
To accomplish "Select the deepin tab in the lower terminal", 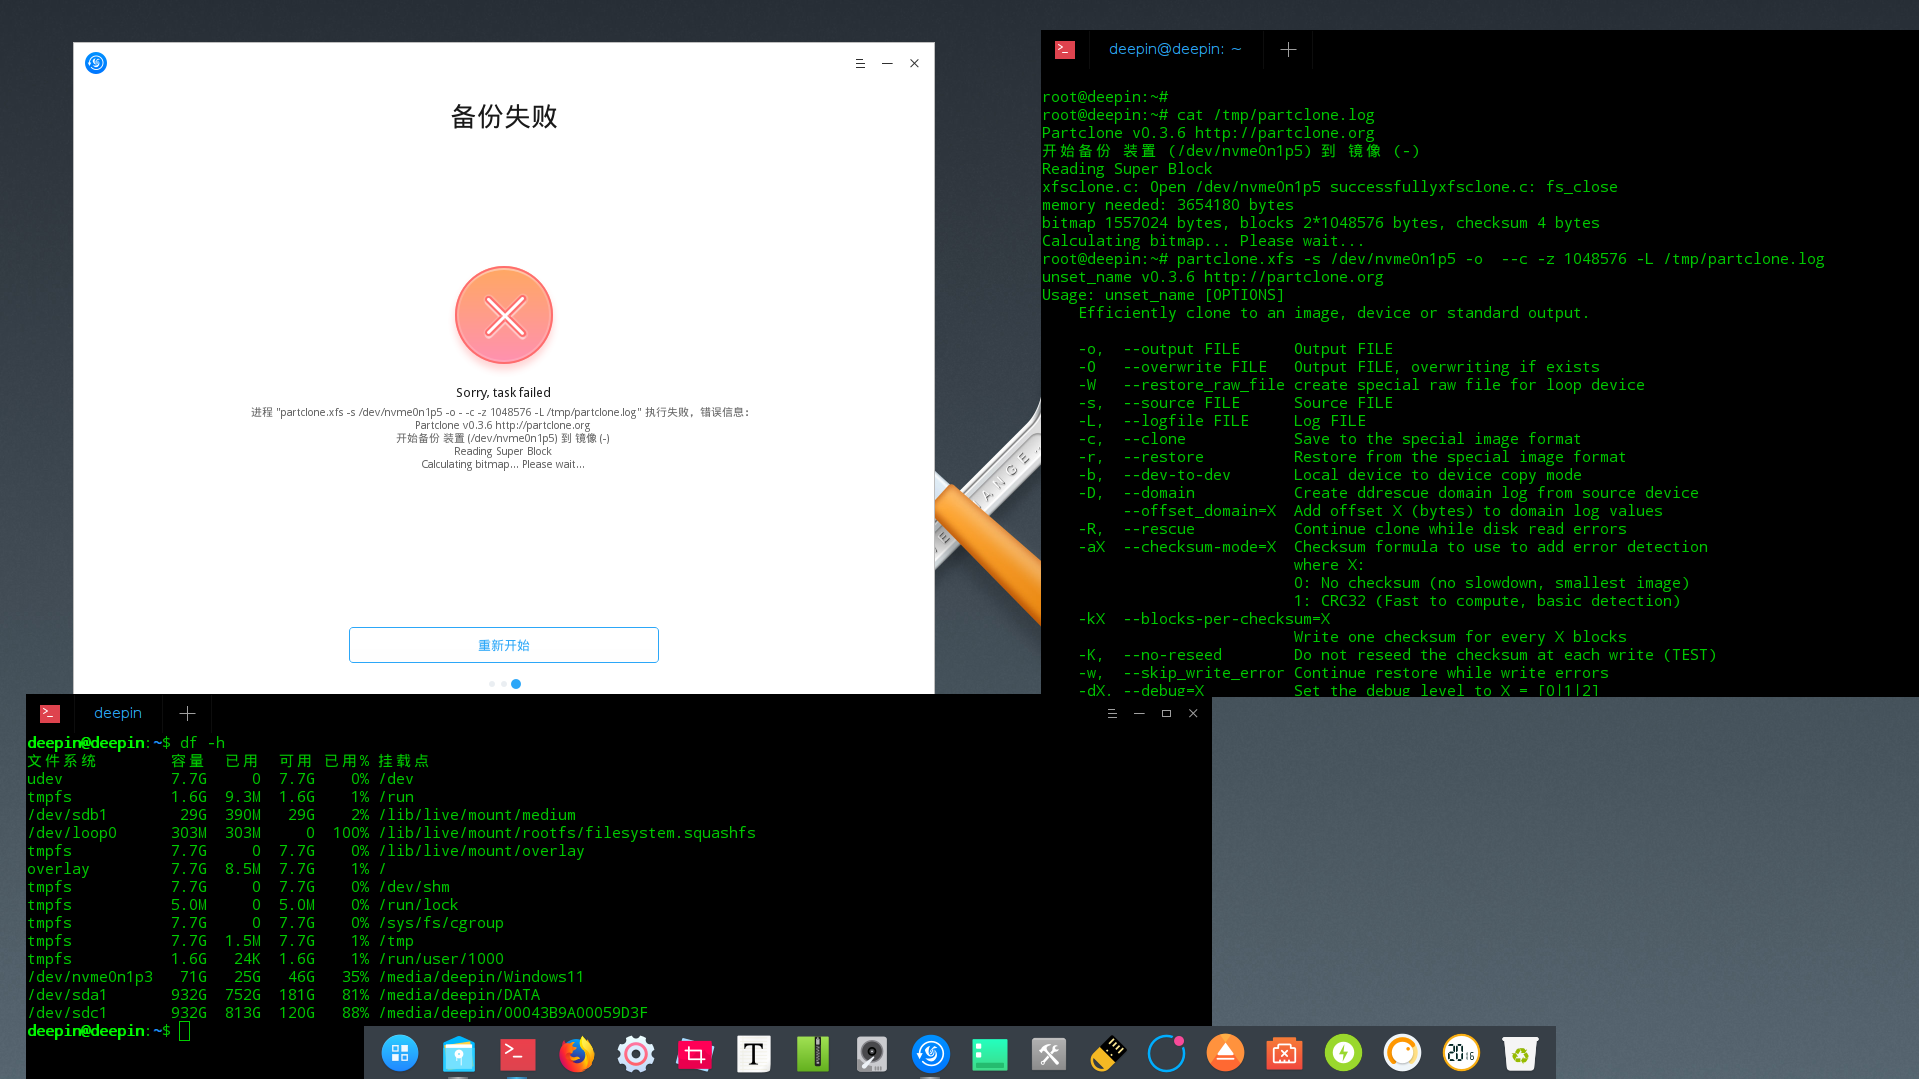I will [117, 713].
